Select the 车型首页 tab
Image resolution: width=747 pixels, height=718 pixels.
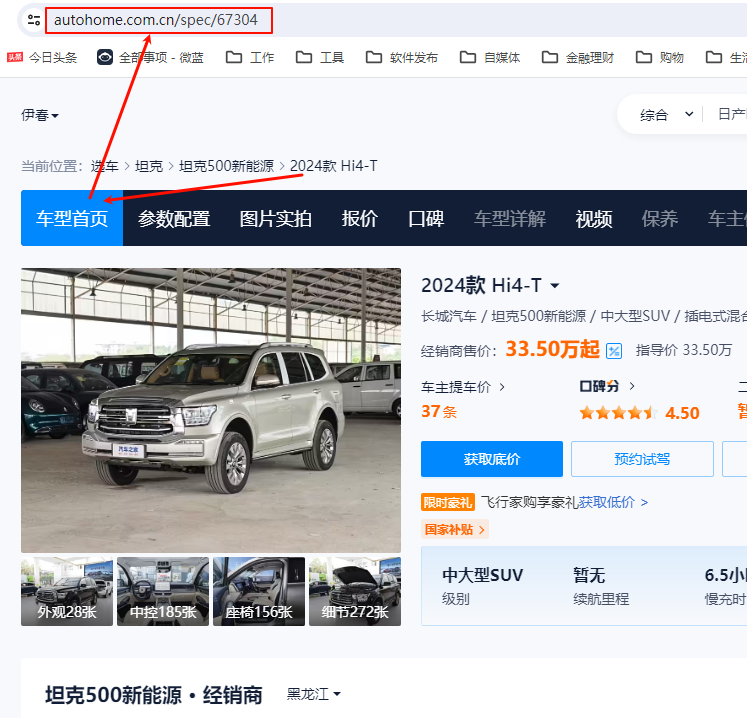(72, 218)
